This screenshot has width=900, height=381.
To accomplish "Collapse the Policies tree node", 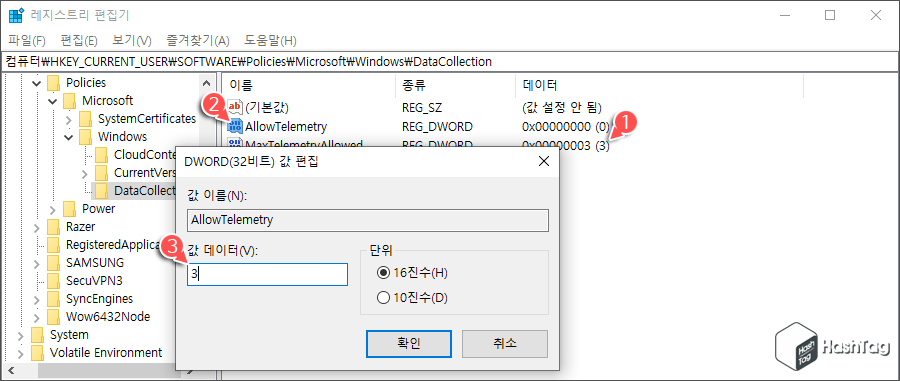I will (37, 83).
